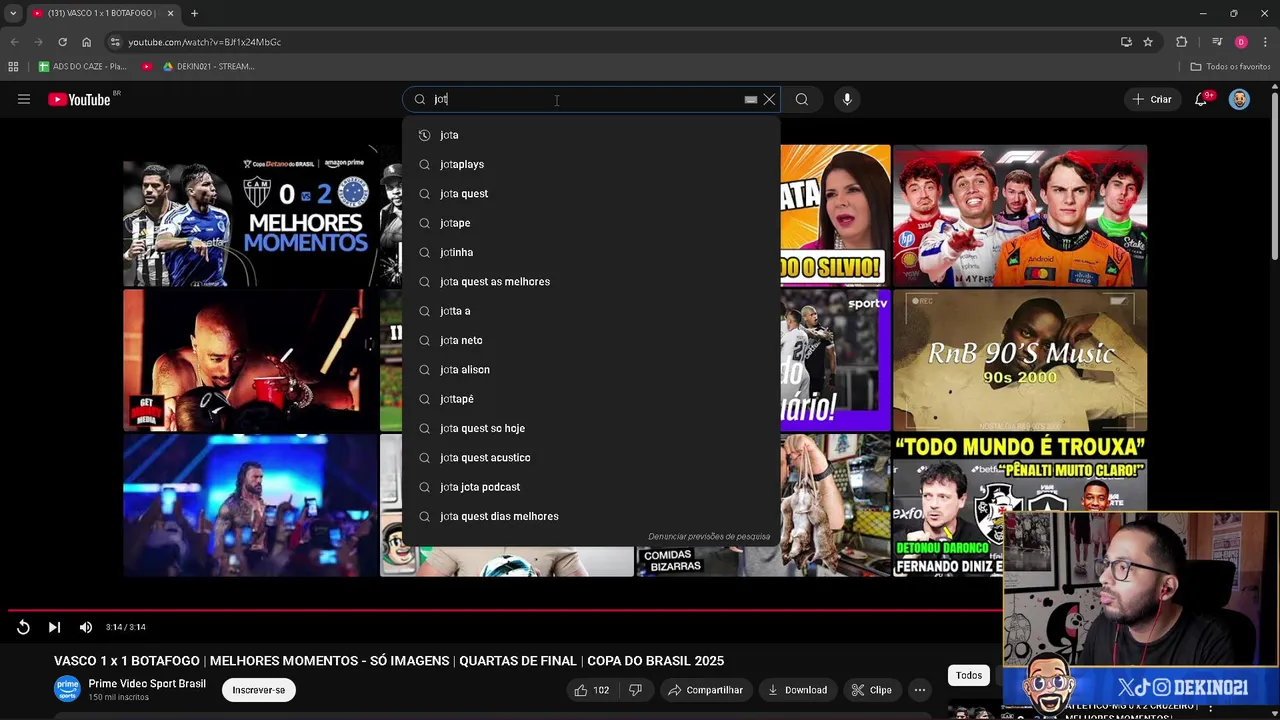
Task: Go back in browser history
Action: point(14,42)
